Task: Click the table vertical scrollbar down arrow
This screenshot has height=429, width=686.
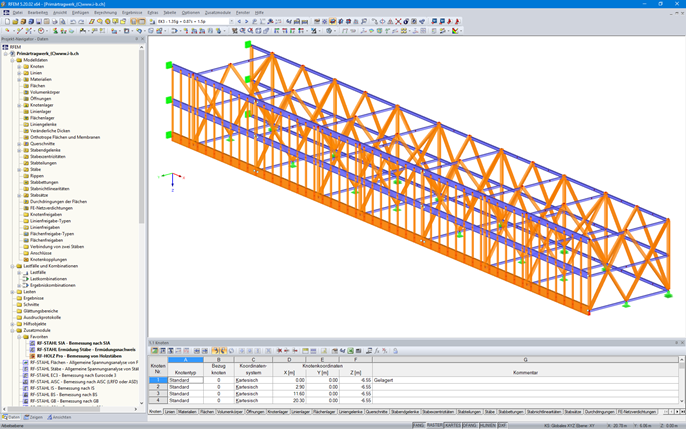Action: 682,401
